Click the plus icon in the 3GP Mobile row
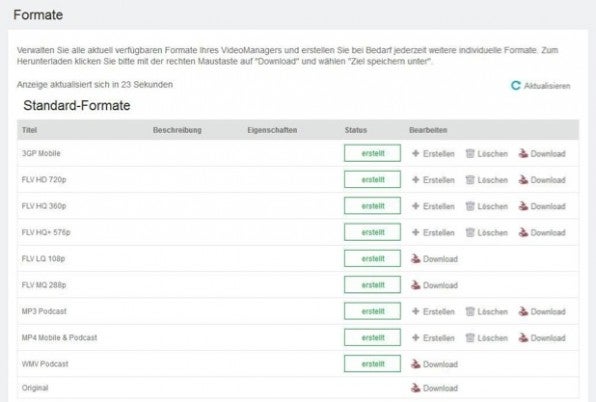Image resolution: width=596 pixels, height=402 pixels. point(416,154)
